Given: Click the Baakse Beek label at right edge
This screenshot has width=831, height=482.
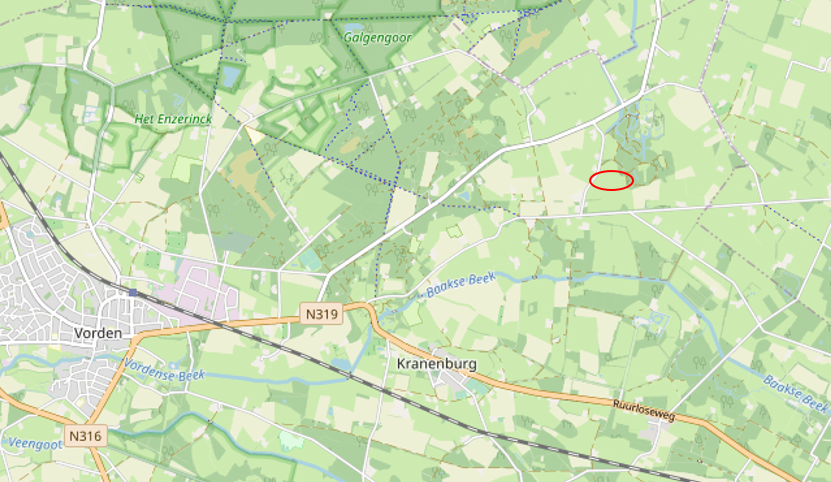Looking at the screenshot, I should [x=795, y=394].
